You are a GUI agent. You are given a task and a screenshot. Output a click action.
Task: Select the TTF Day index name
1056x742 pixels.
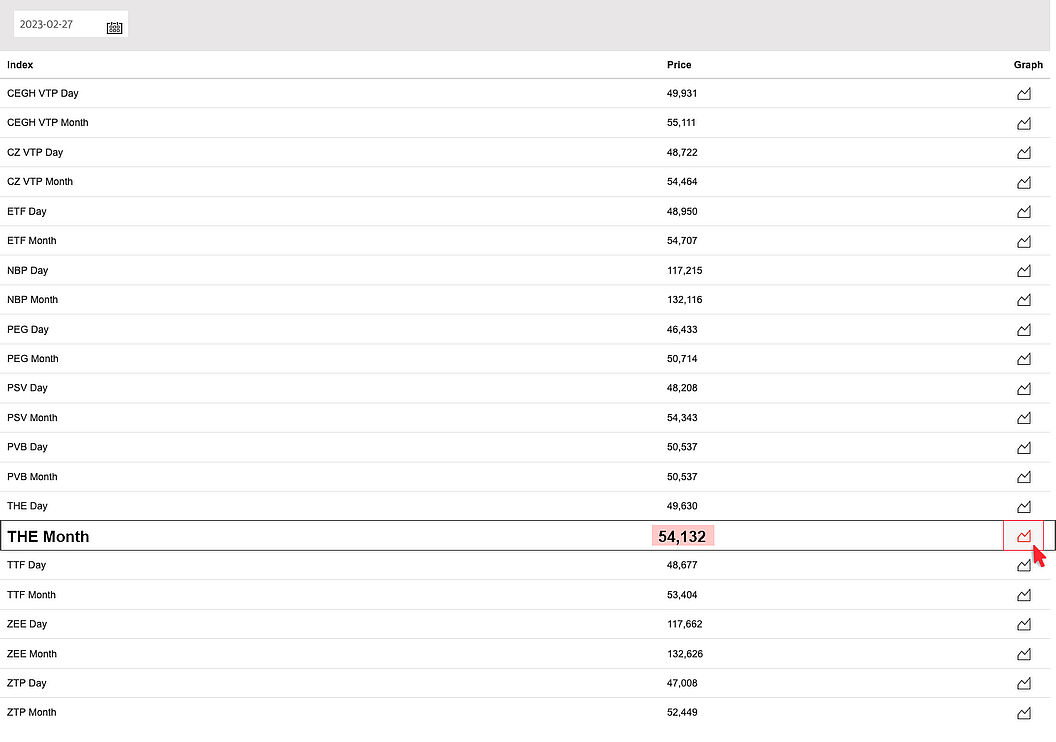click(27, 565)
